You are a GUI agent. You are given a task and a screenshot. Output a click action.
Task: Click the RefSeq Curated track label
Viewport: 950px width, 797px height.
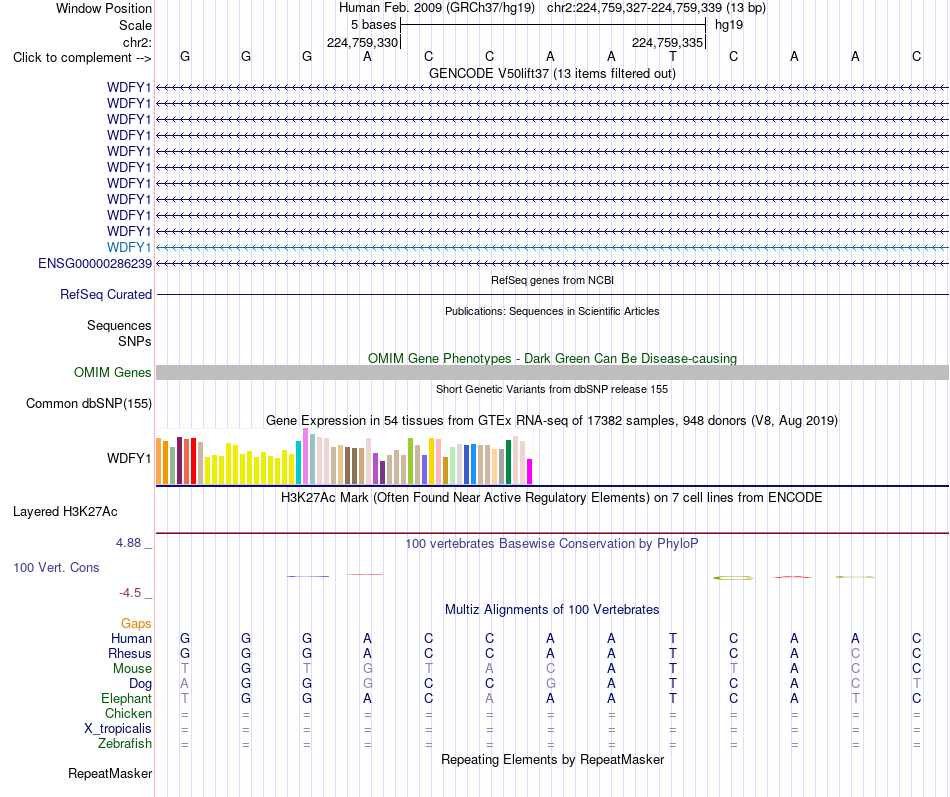(x=105, y=295)
